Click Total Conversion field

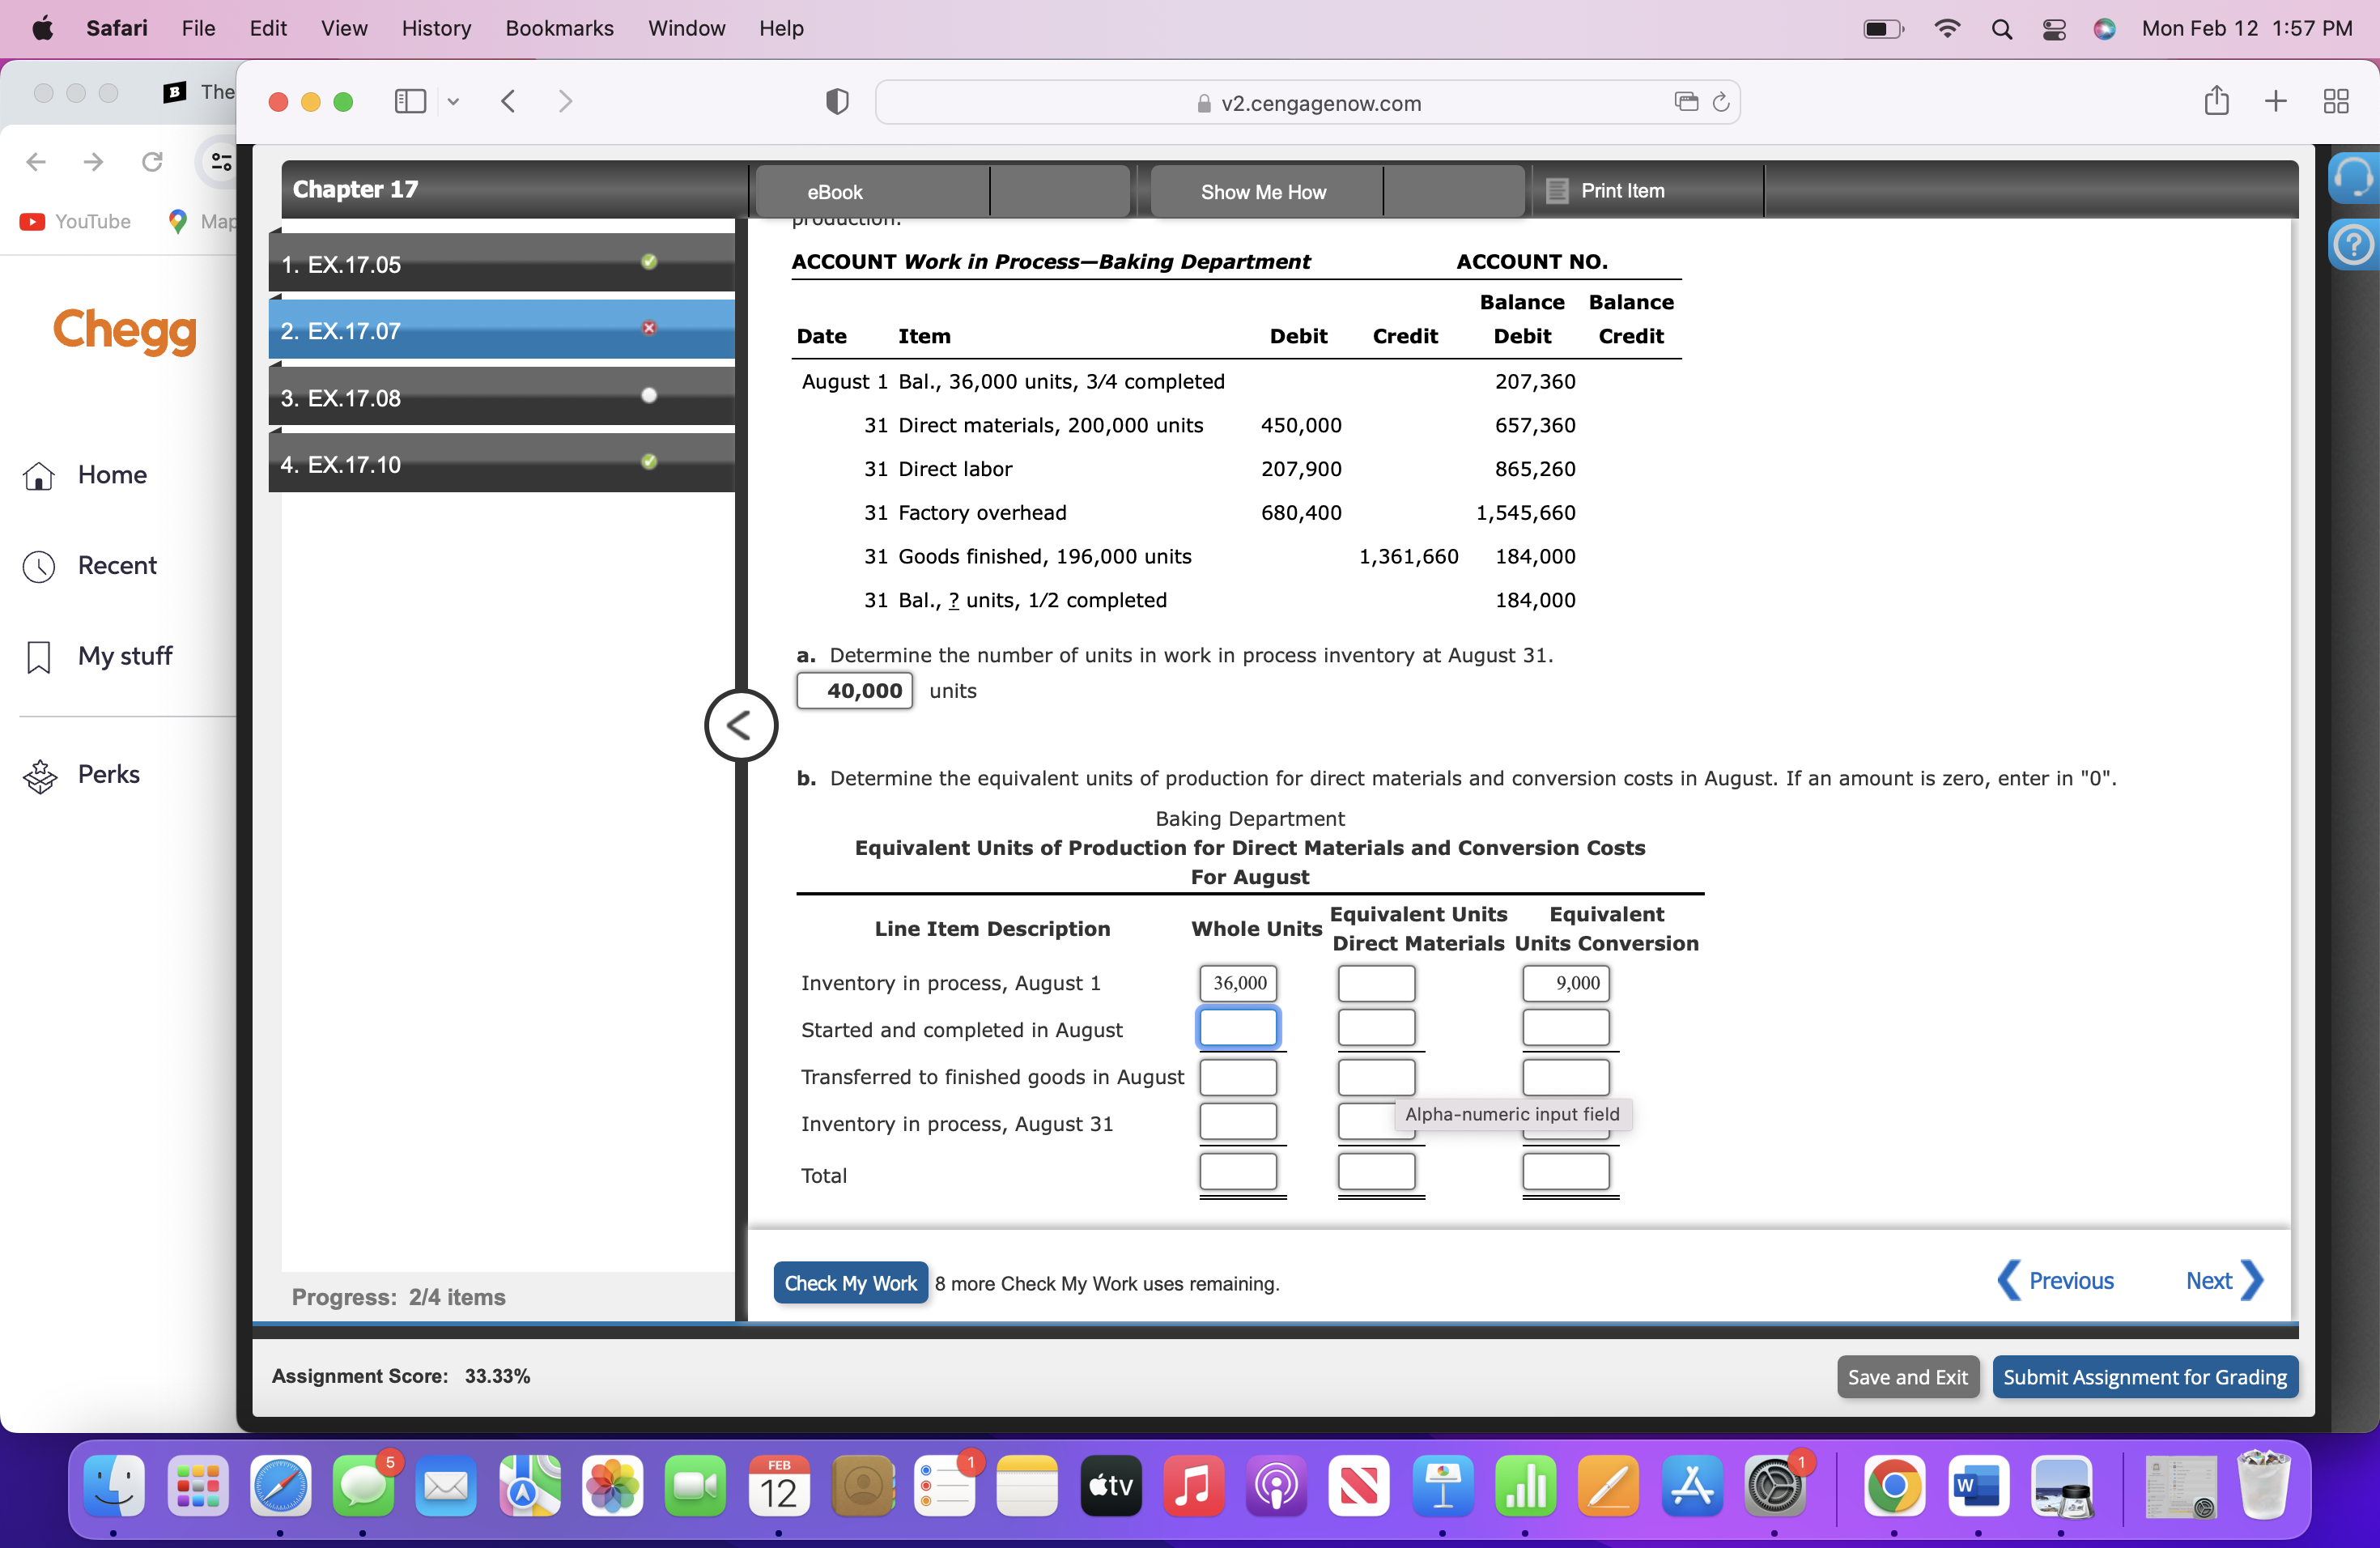[1565, 1171]
